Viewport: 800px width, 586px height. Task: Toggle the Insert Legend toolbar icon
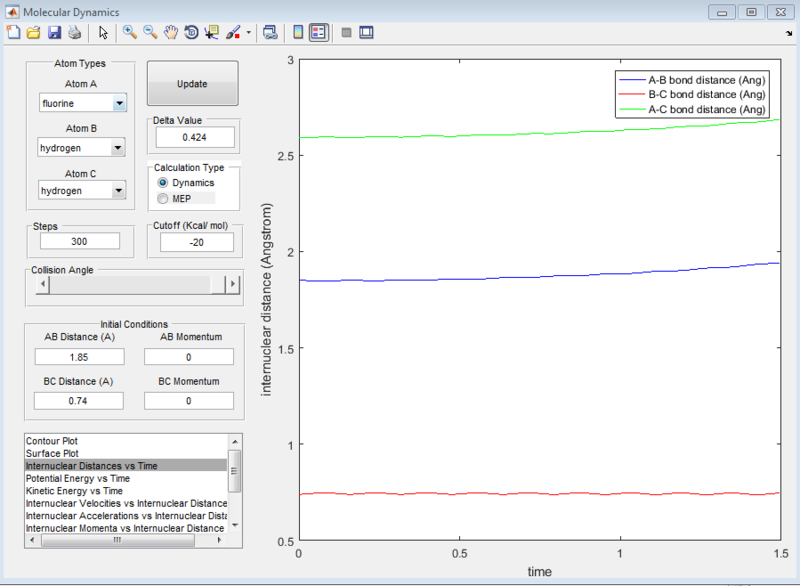tap(319, 32)
